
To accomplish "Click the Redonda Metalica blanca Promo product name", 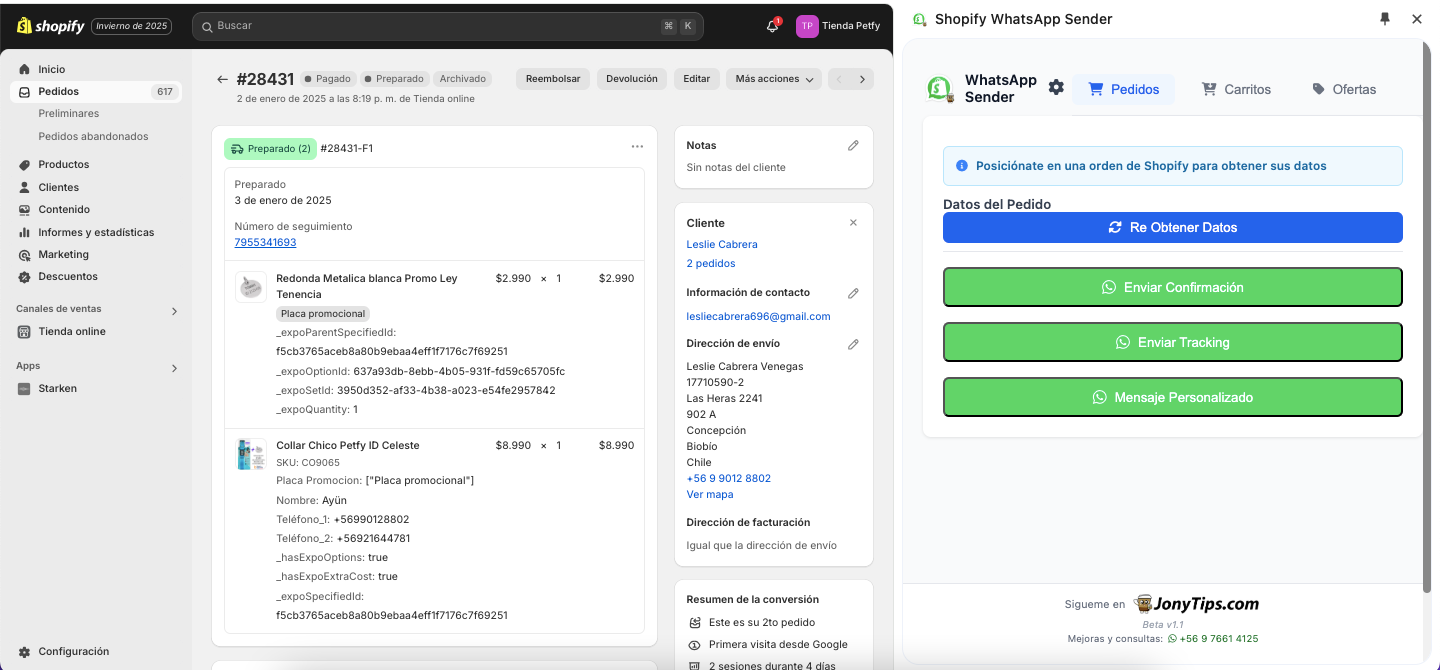I will click(367, 286).
